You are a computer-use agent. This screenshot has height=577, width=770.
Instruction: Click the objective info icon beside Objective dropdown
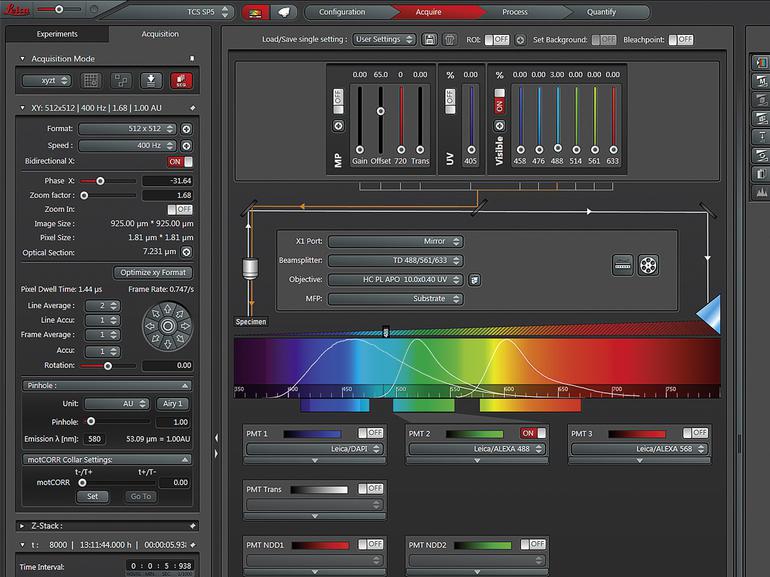click(474, 280)
